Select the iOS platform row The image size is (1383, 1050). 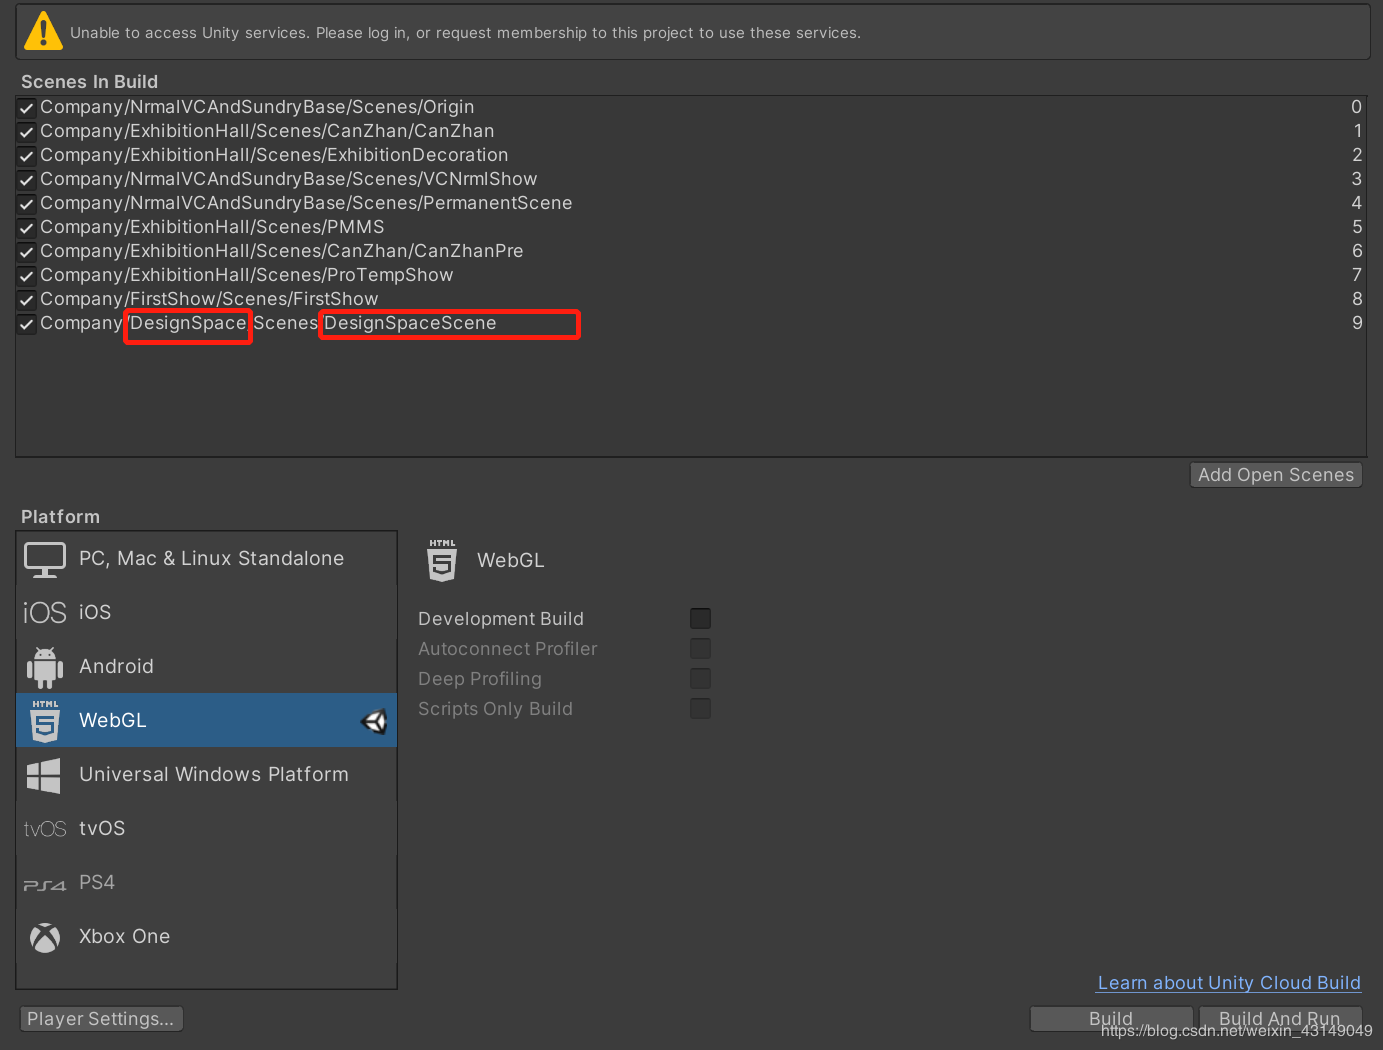point(207,613)
